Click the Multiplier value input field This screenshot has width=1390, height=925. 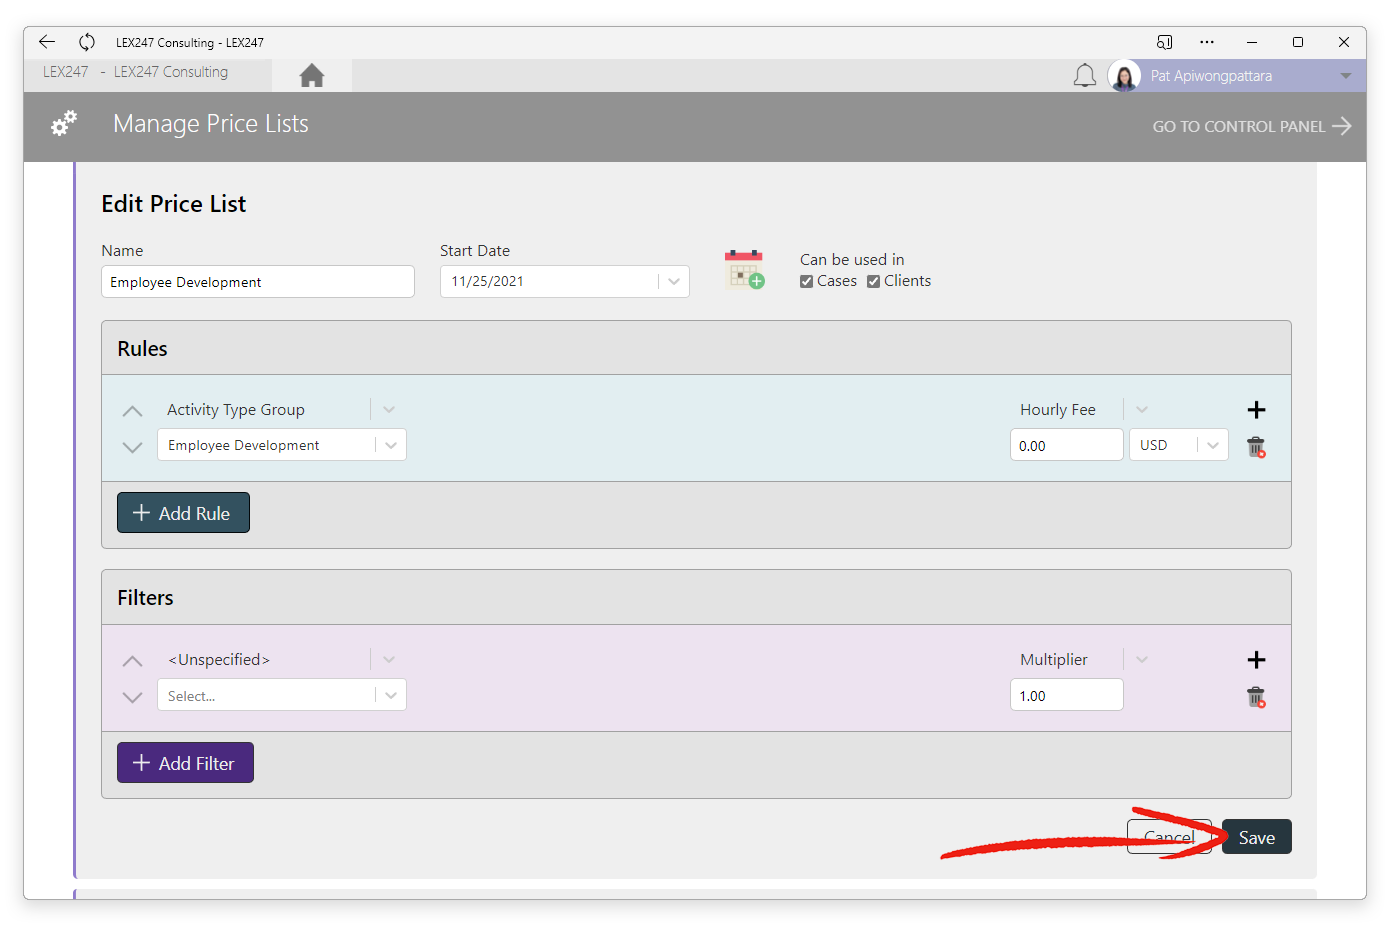point(1066,695)
